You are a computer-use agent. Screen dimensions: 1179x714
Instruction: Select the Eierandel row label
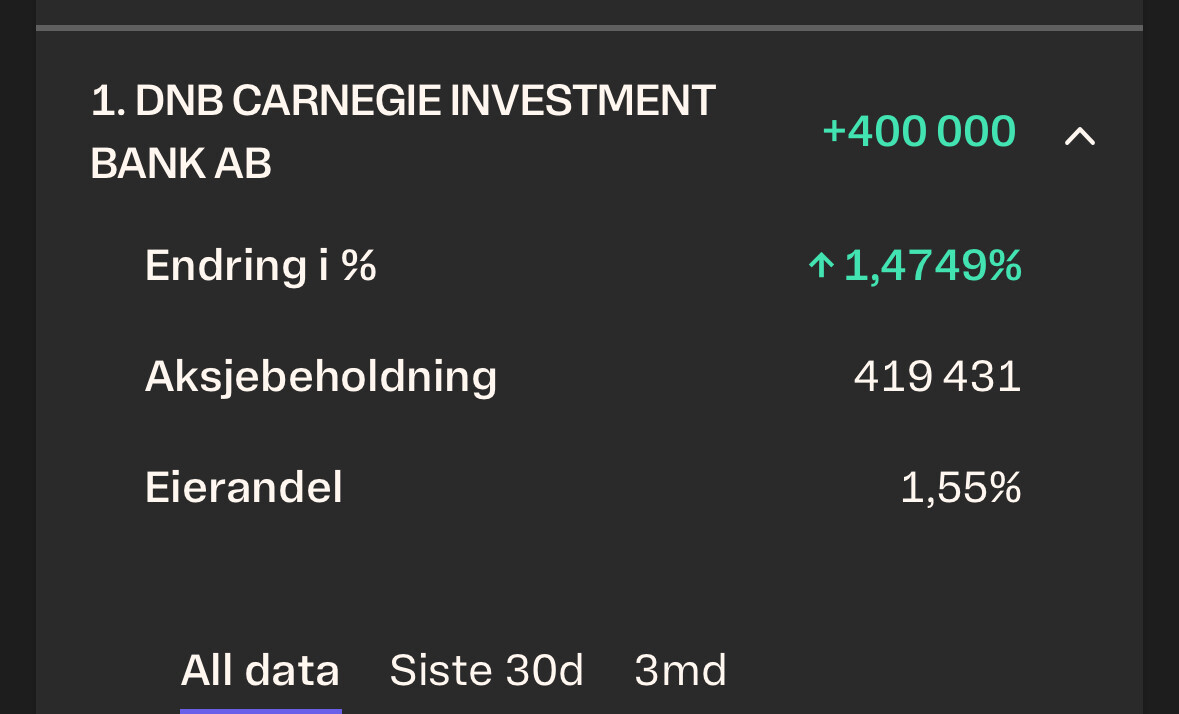tap(243, 488)
